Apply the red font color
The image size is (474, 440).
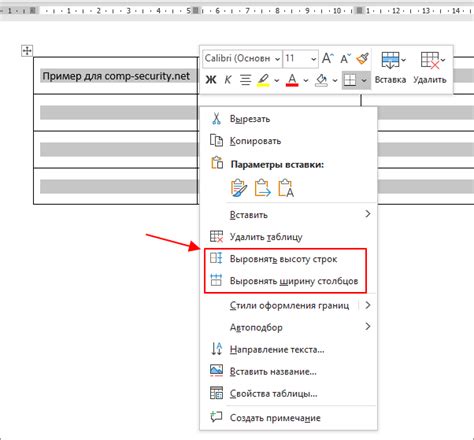point(292,80)
